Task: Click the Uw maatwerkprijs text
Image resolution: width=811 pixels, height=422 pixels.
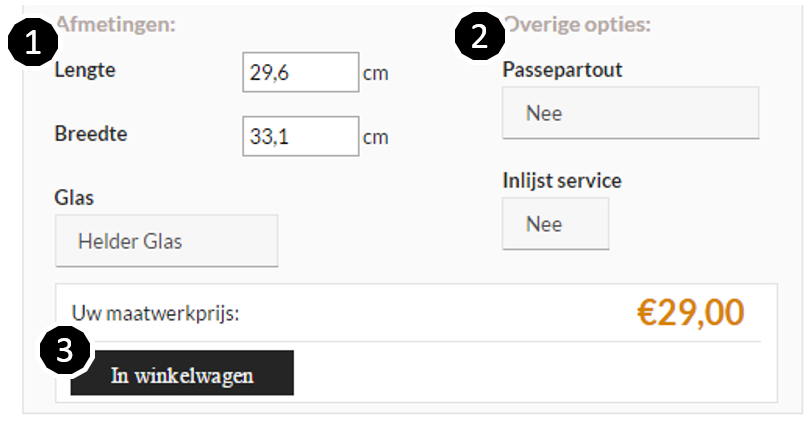Action: point(155,313)
